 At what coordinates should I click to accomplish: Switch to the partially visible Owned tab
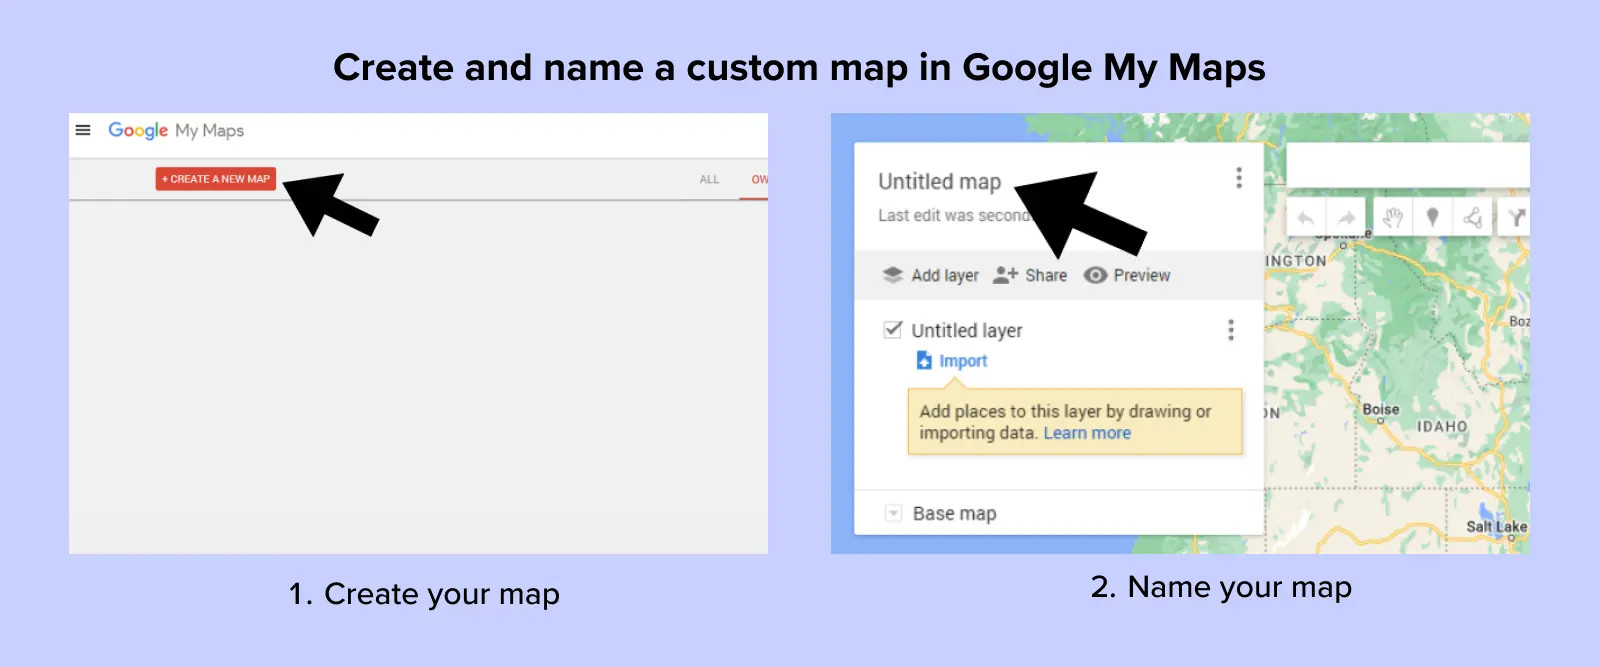(x=760, y=180)
